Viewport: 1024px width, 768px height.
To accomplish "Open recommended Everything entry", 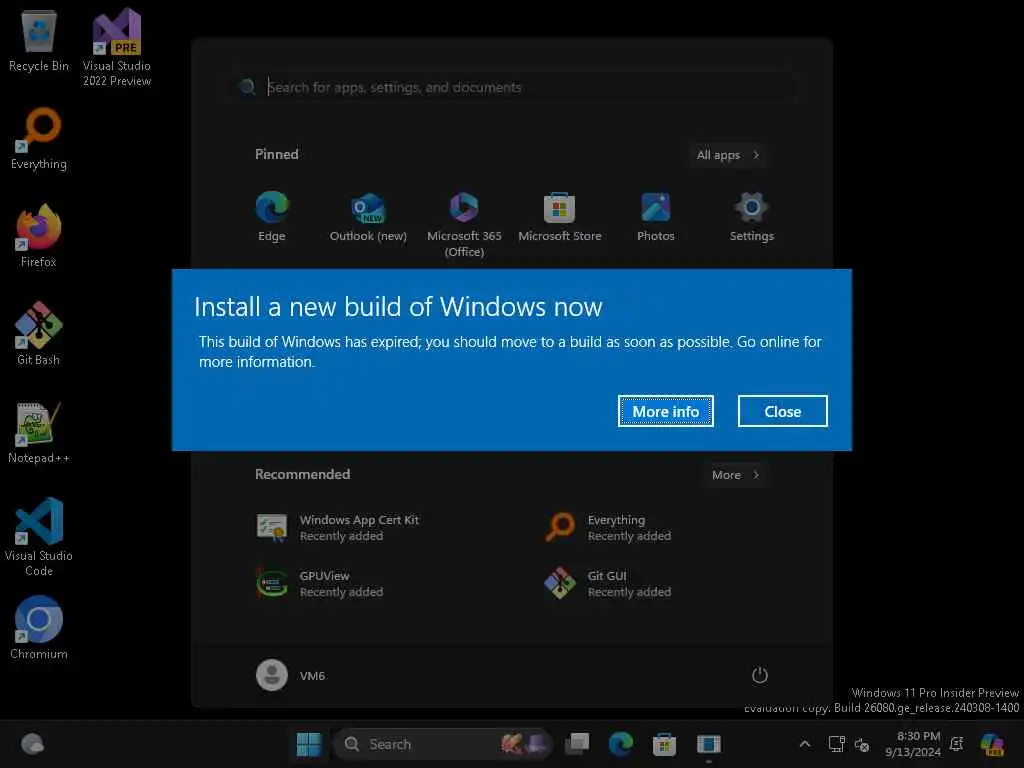I will pyautogui.click(x=609, y=528).
